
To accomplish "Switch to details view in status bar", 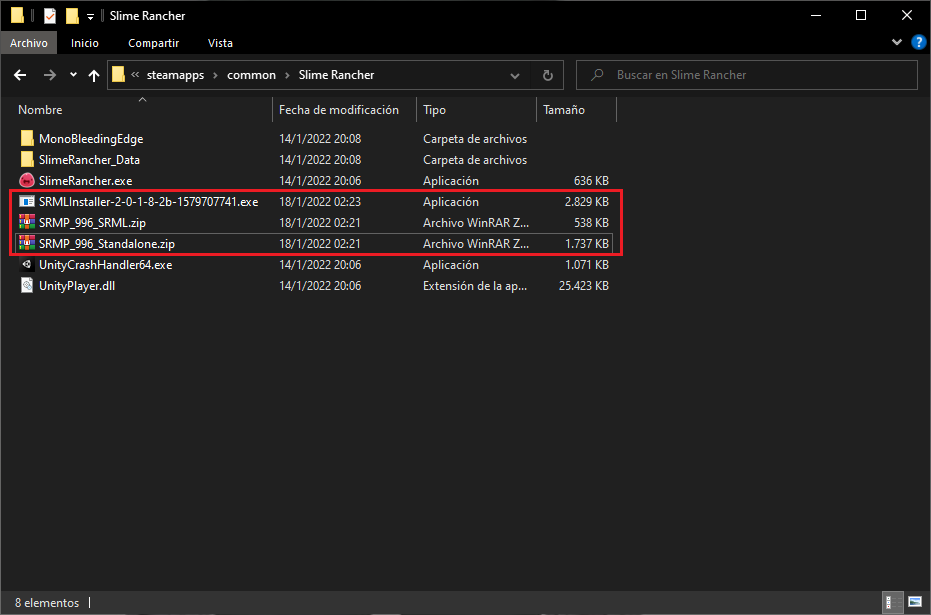I will [891, 602].
